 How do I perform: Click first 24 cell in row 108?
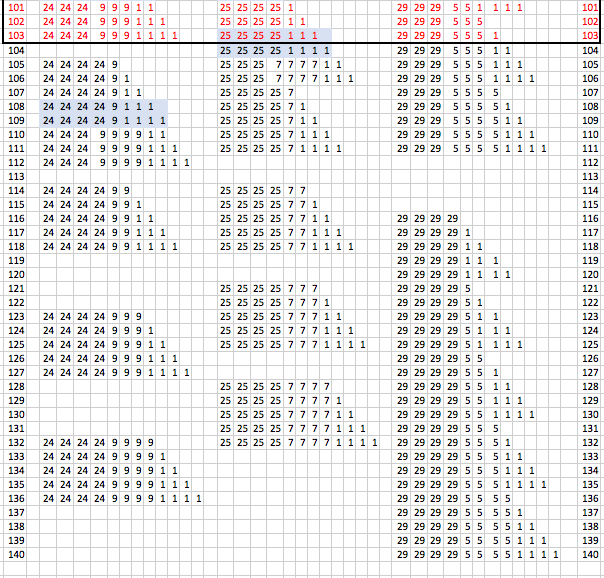tap(49, 106)
